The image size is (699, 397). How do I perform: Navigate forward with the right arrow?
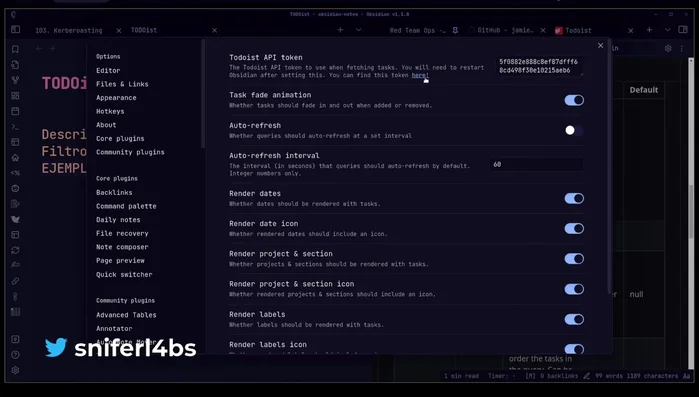[x=52, y=48]
